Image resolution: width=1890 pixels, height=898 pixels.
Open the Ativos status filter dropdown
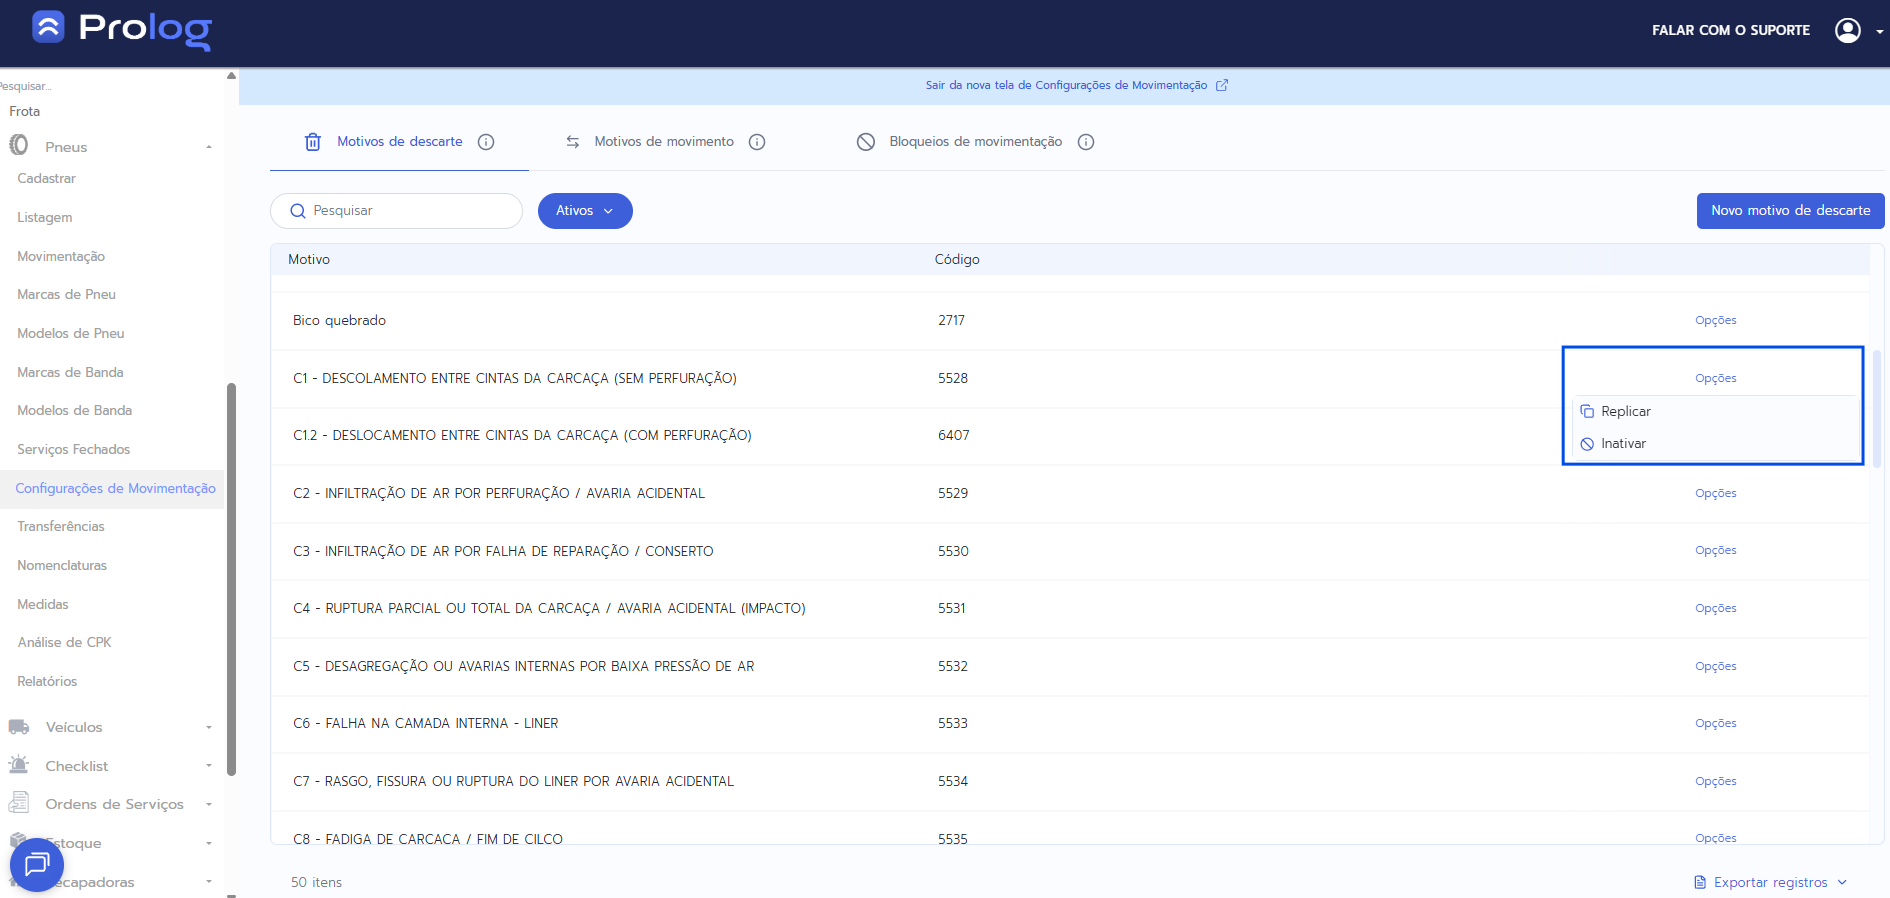point(585,211)
